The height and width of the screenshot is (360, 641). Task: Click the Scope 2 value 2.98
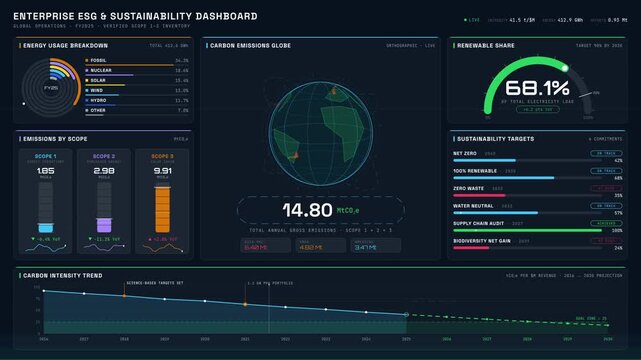(104, 171)
